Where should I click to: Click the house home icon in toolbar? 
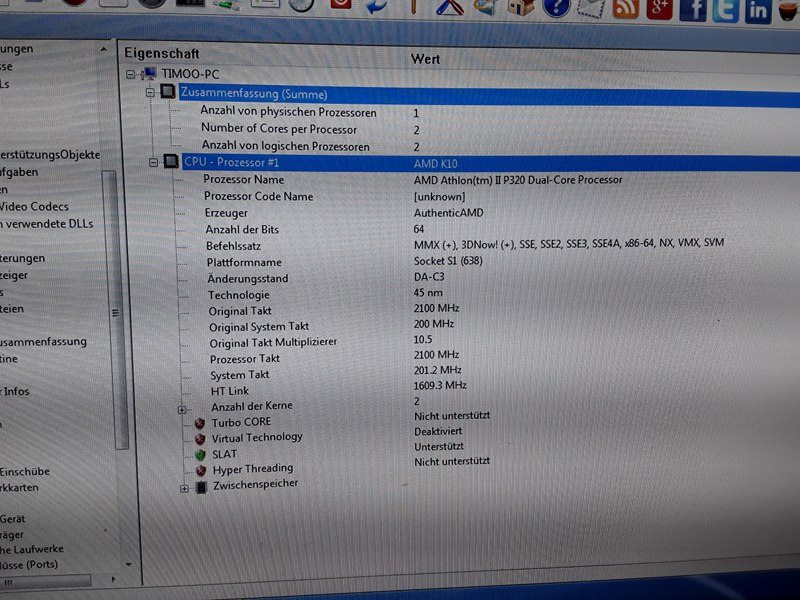coord(521,7)
